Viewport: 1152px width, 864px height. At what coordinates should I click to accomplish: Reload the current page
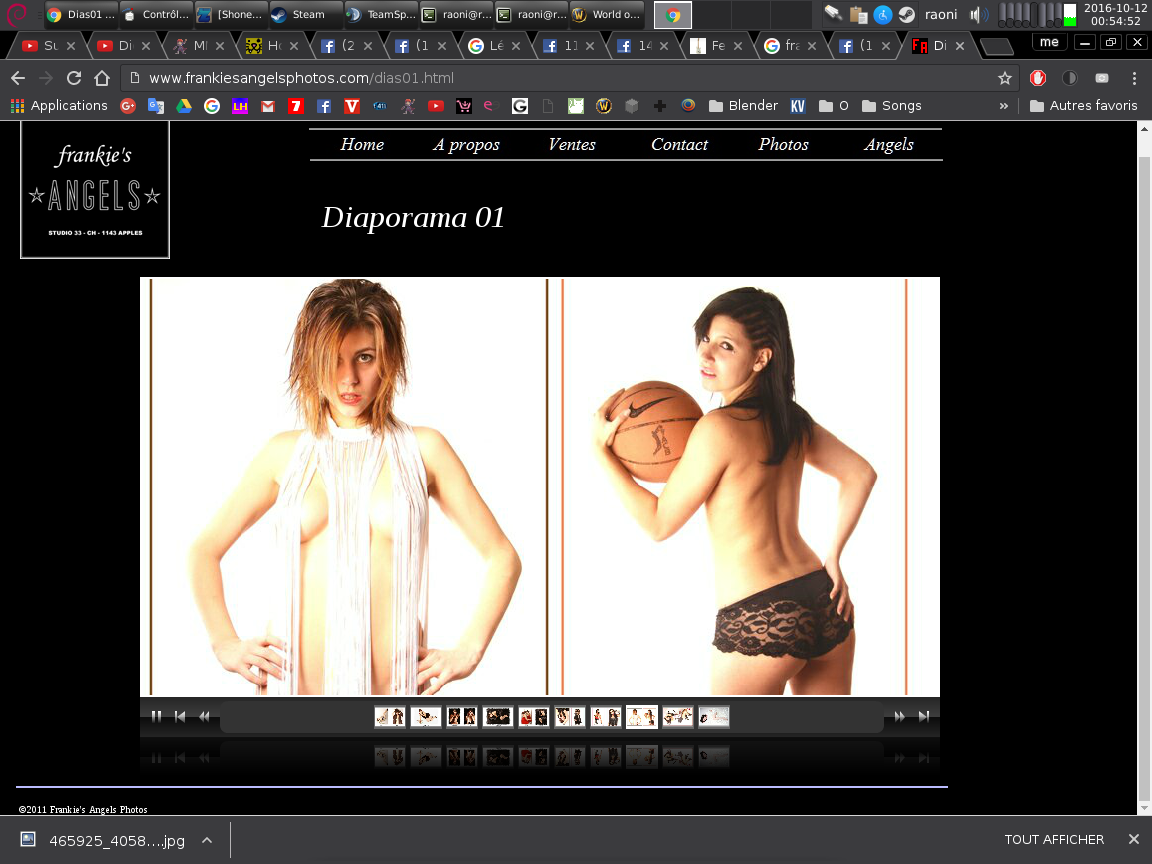(x=73, y=78)
